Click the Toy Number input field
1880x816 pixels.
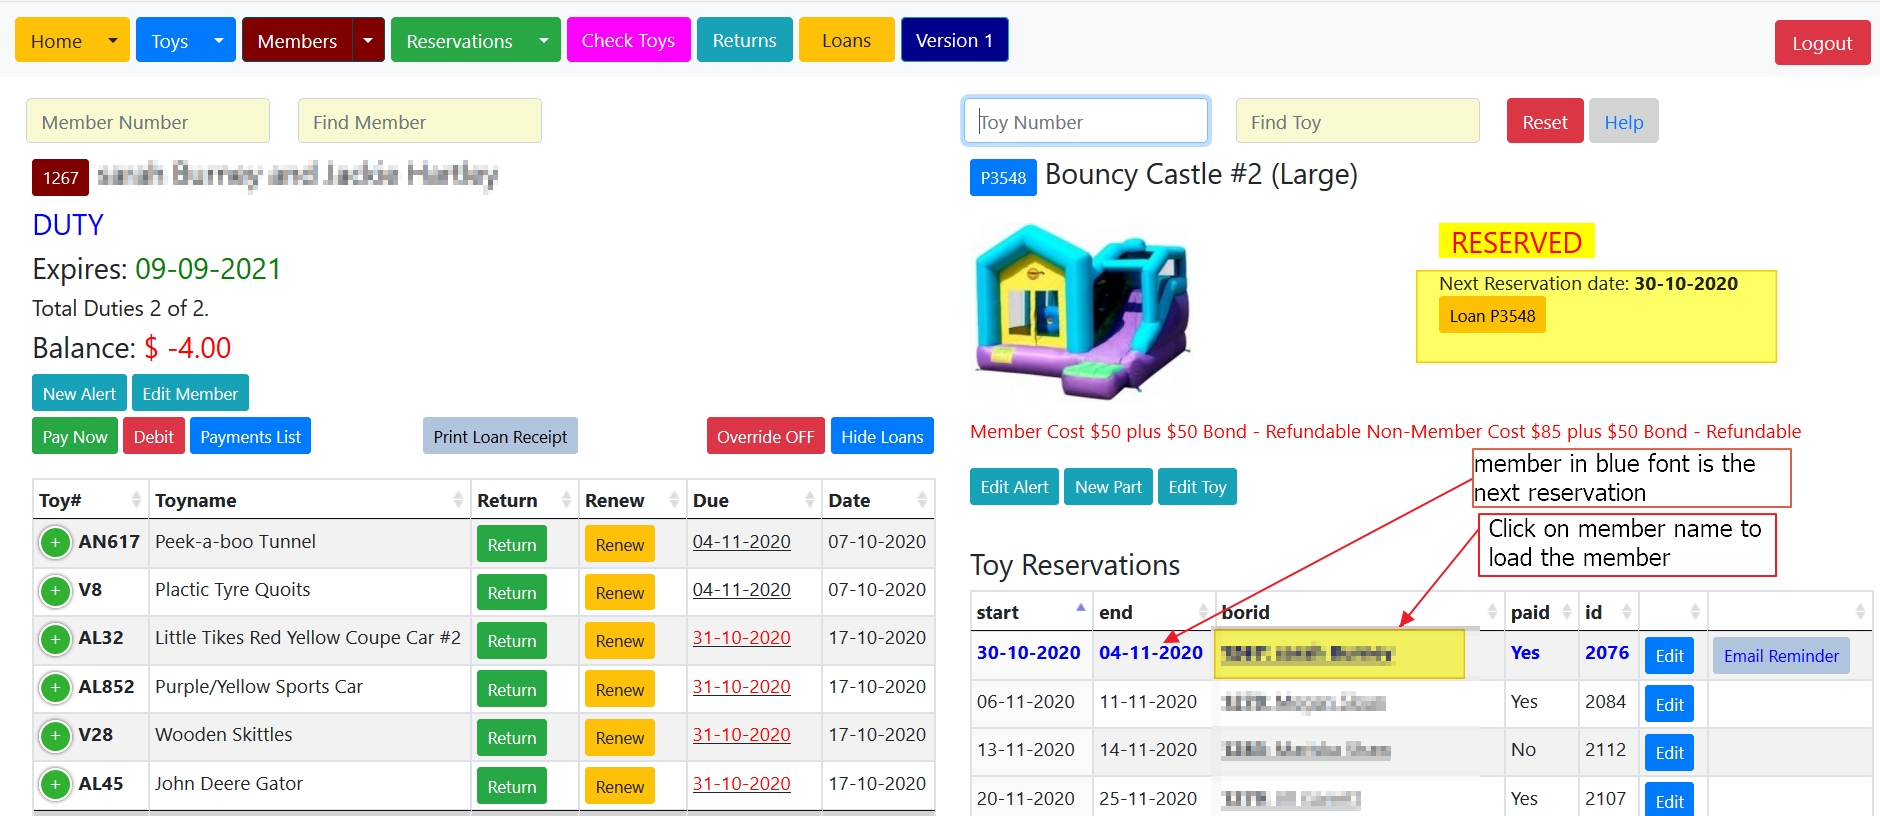click(1085, 122)
